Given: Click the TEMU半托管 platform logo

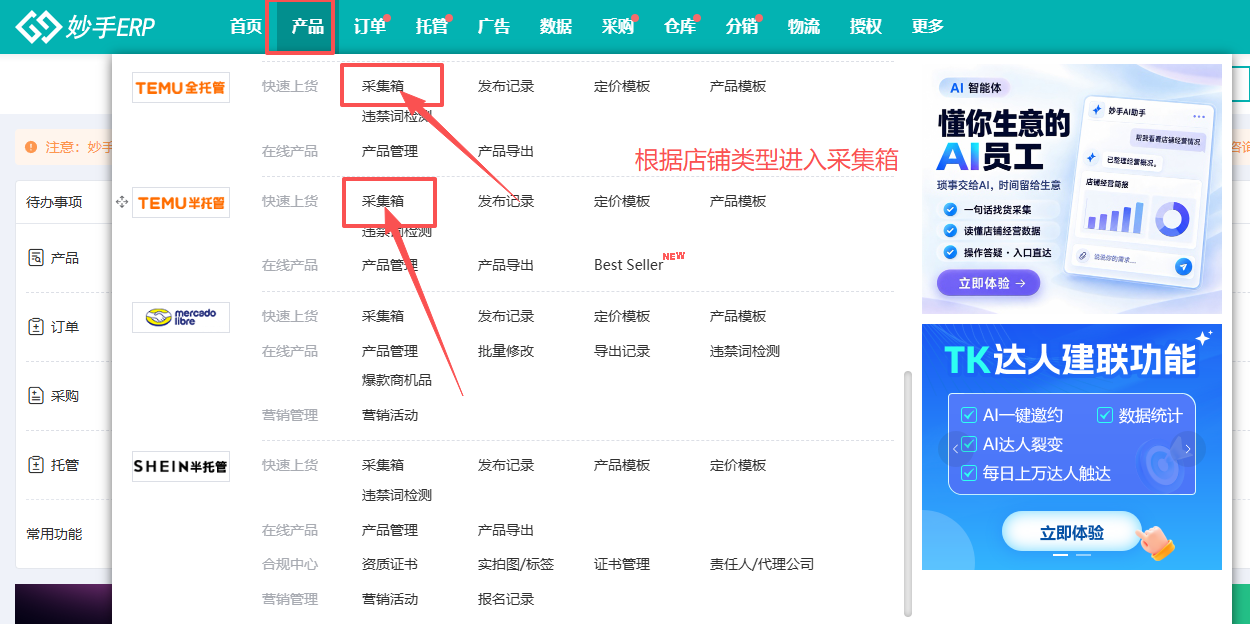Looking at the screenshot, I should [x=181, y=202].
